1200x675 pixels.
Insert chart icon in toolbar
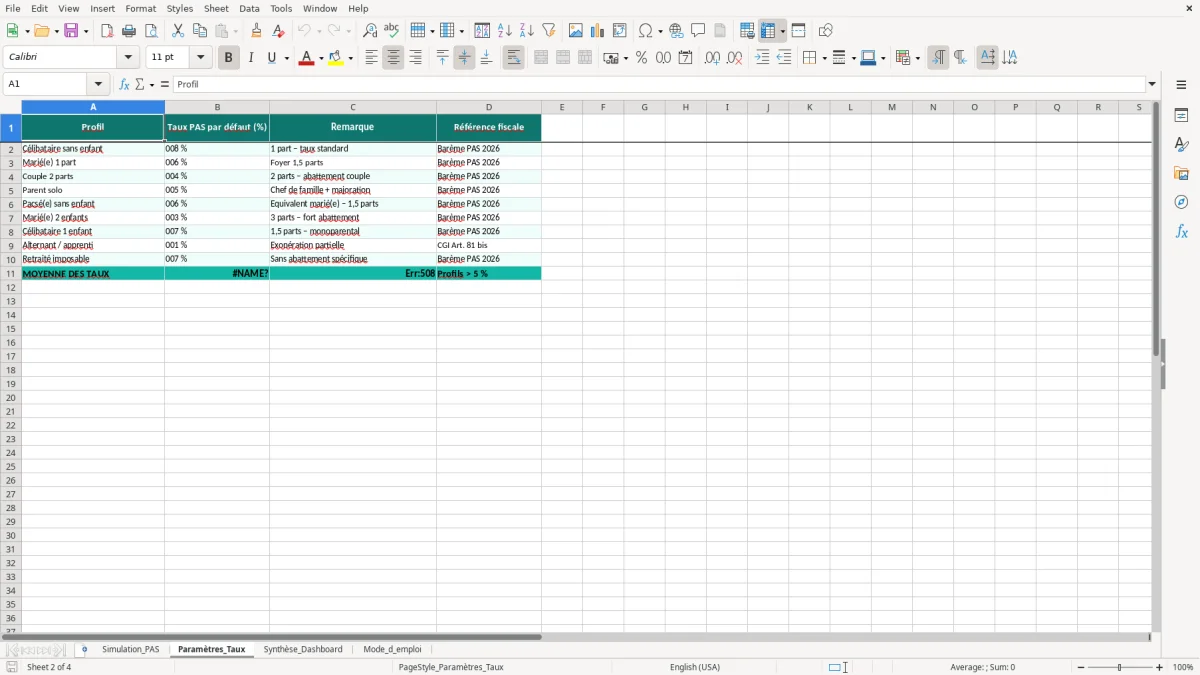(598, 31)
